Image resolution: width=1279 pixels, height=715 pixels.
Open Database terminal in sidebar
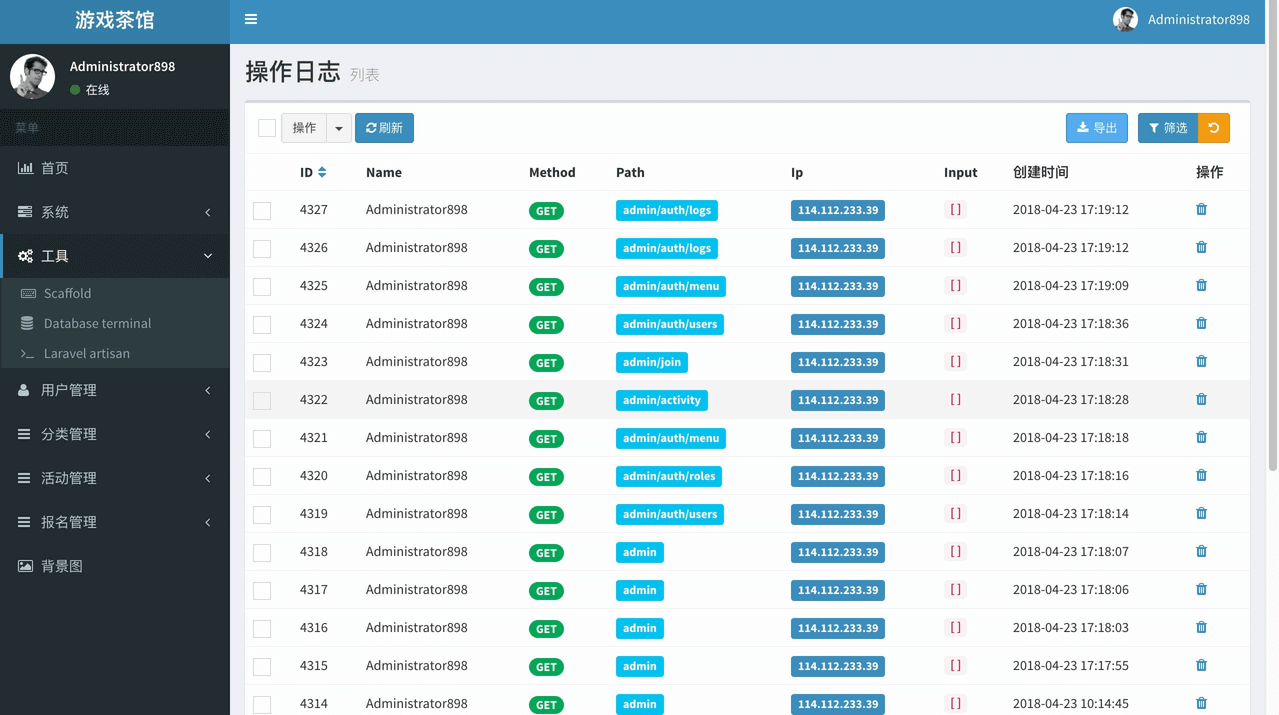(x=97, y=323)
